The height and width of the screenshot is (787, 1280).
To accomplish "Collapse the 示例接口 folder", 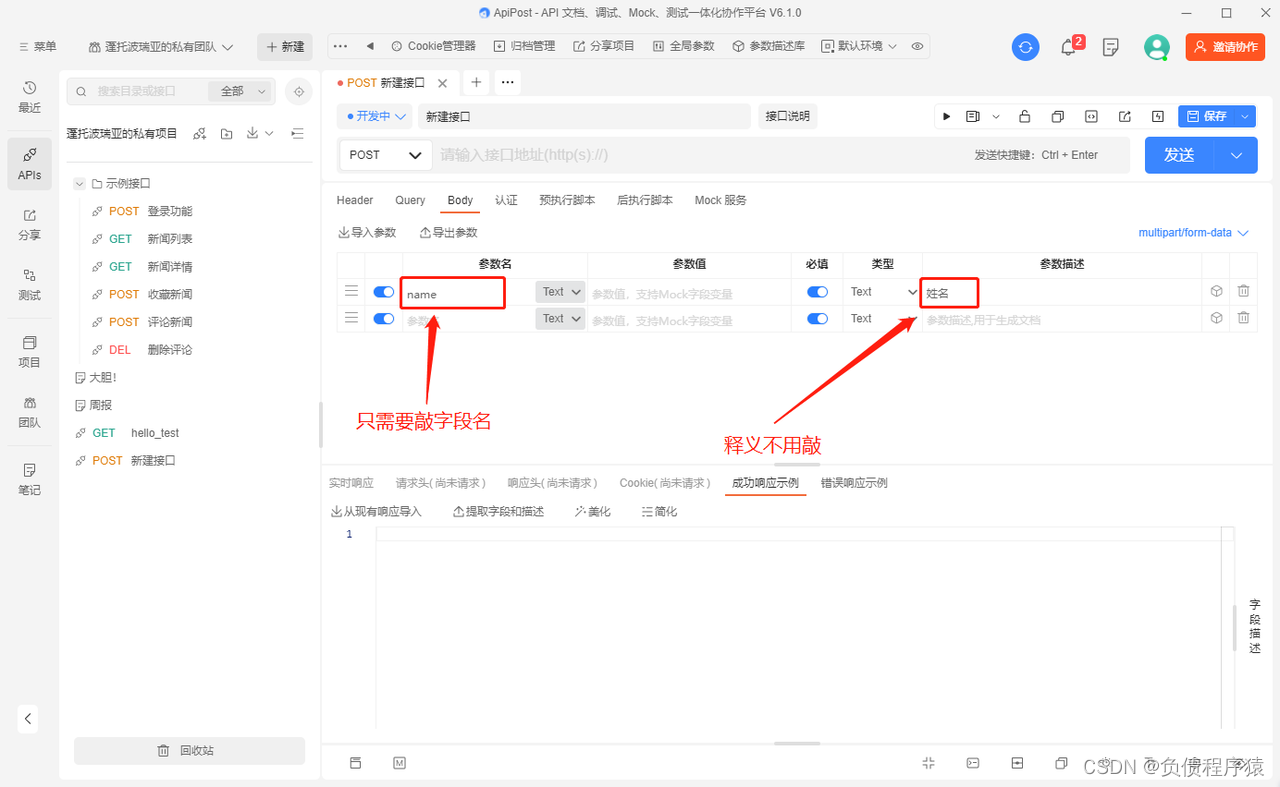I will 80,184.
